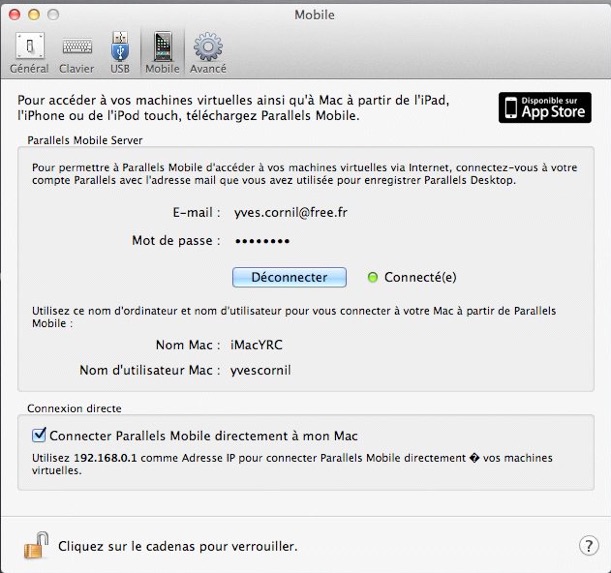Minimize the window with the yellow button

(x=34, y=15)
